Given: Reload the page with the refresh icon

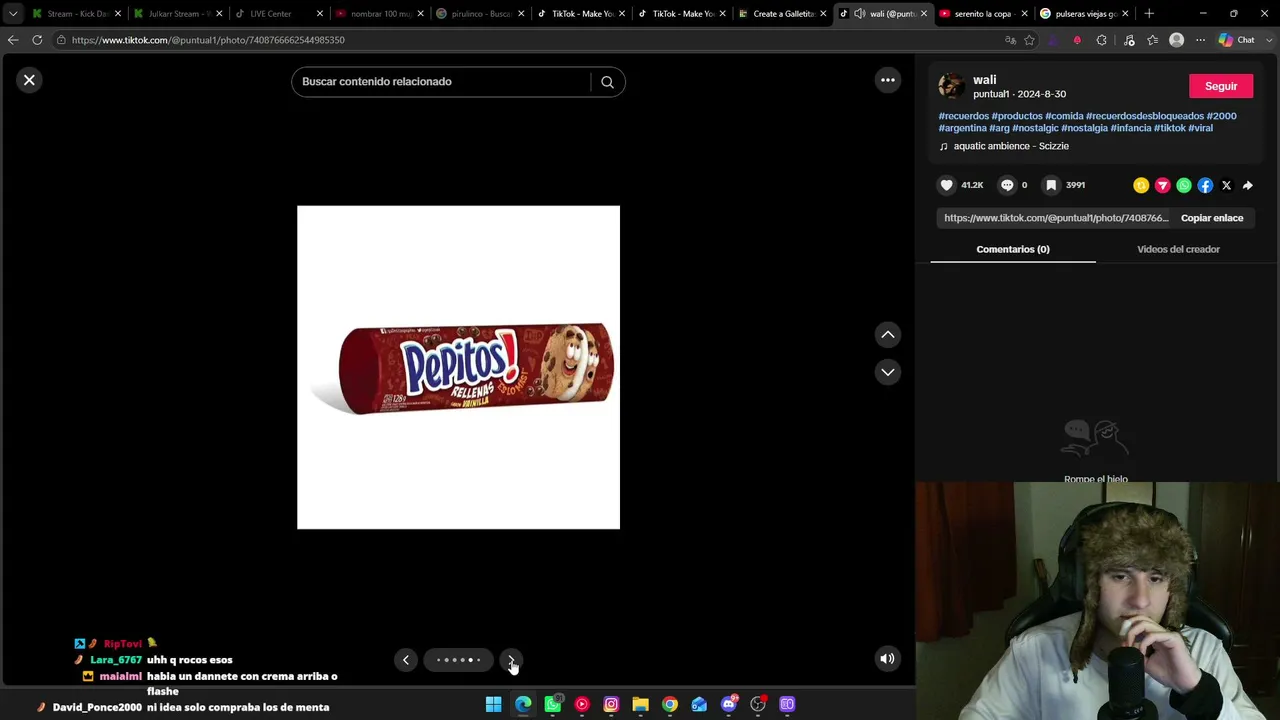Looking at the screenshot, I should point(37,40).
